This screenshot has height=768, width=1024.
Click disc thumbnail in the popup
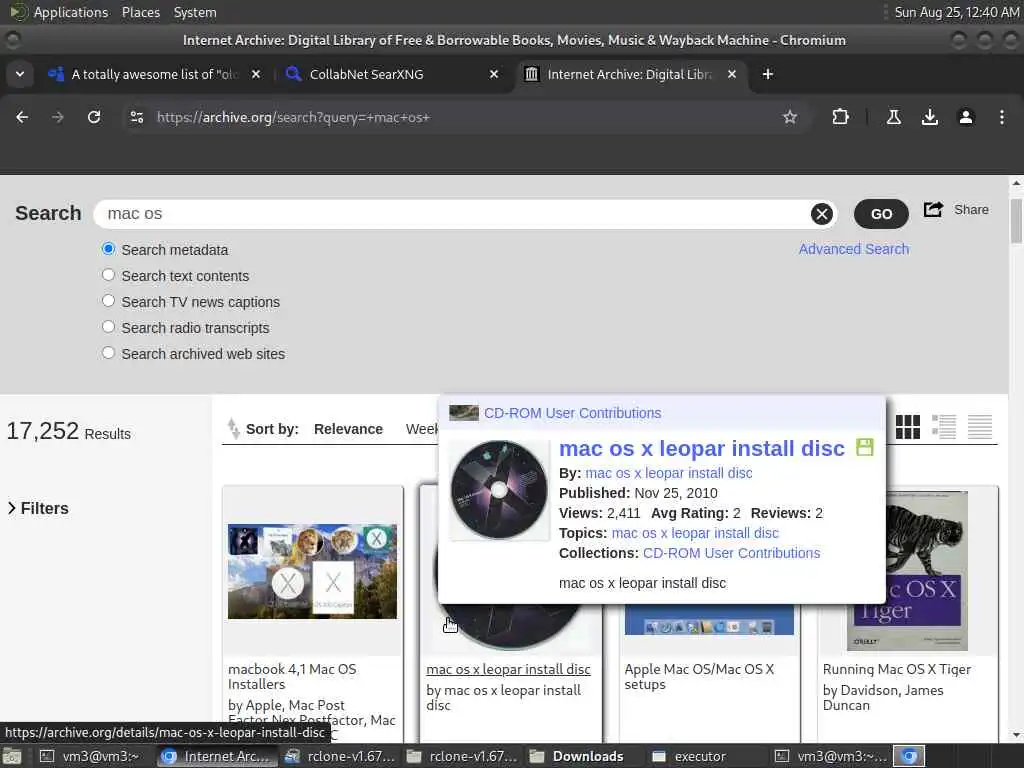point(500,490)
